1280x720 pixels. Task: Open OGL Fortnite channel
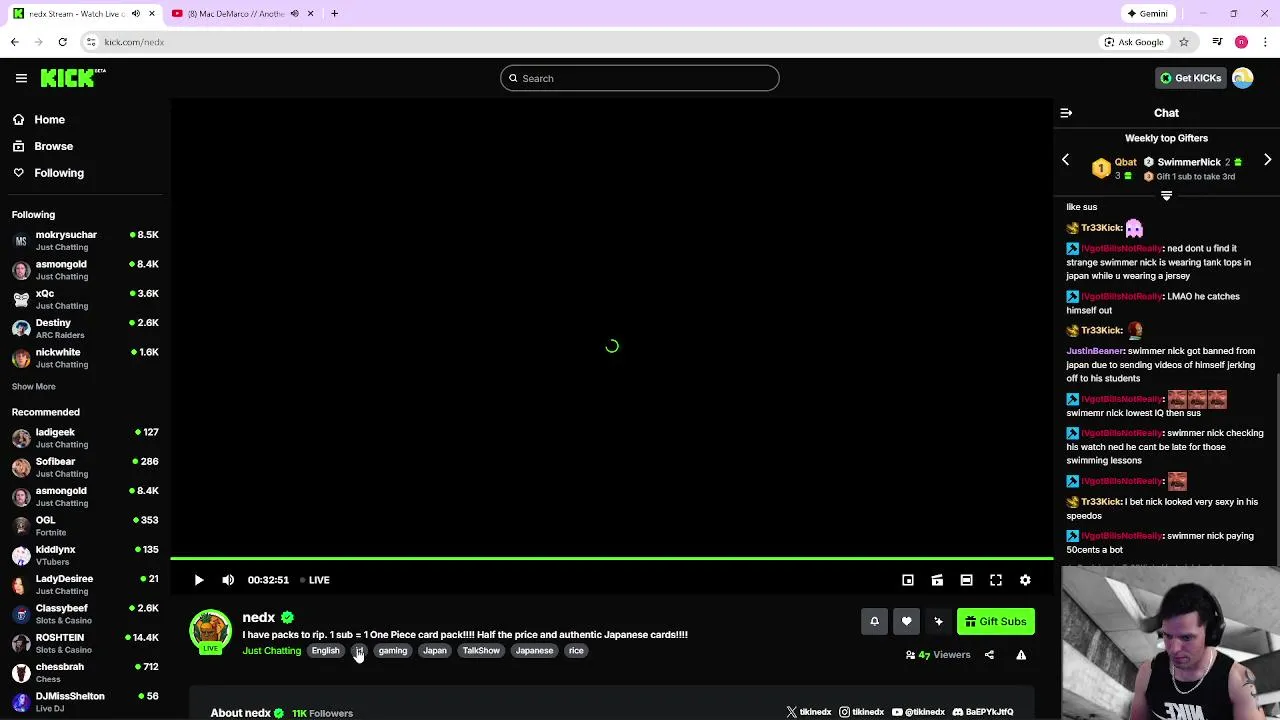point(85,526)
